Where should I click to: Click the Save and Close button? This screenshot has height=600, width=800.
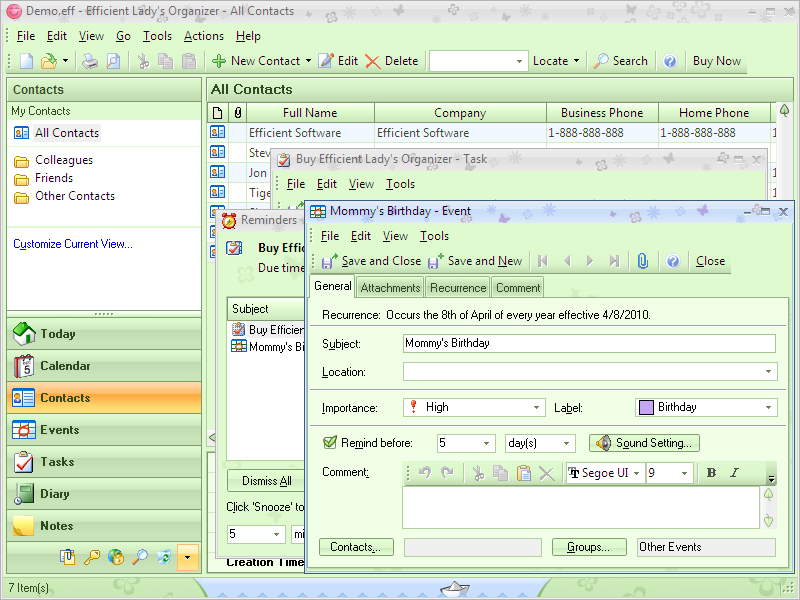coord(371,261)
